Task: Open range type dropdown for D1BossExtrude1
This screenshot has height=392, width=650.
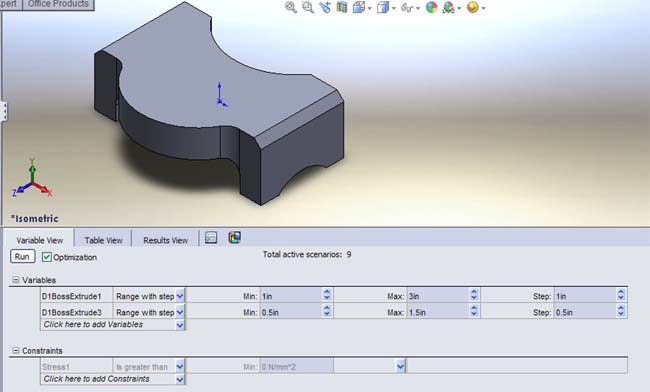Action: 180,296
